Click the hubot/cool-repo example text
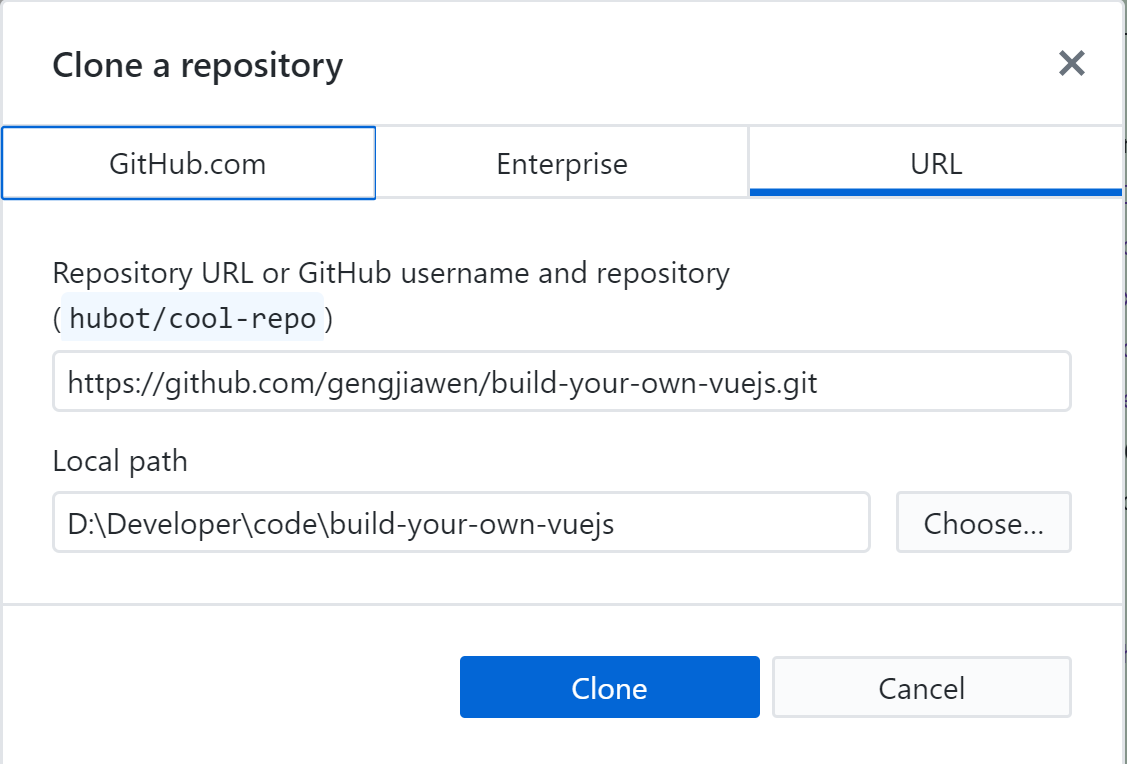This screenshot has height=764, width=1127. 195,320
